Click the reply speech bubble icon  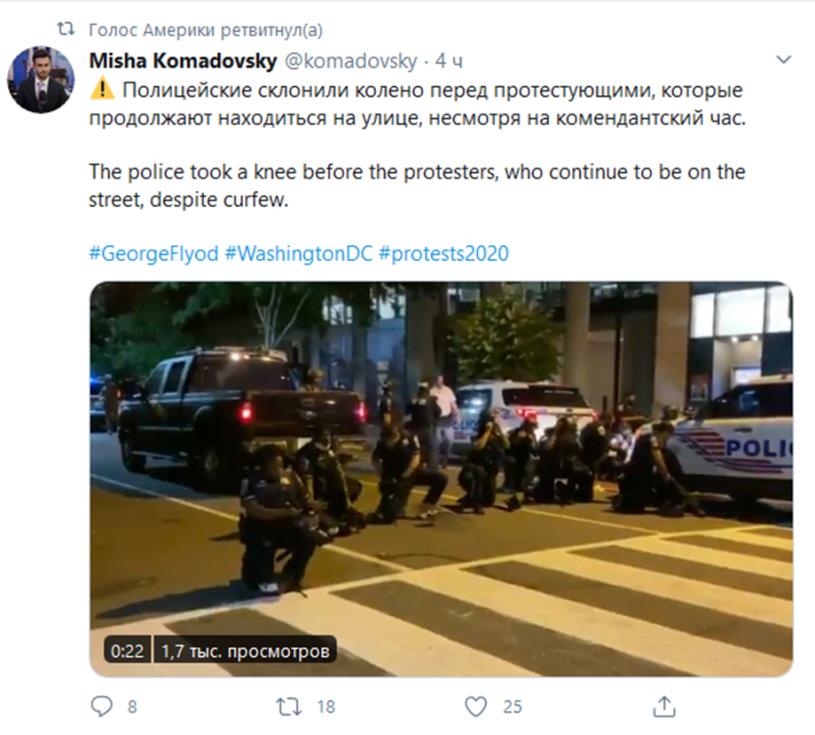pos(101,706)
